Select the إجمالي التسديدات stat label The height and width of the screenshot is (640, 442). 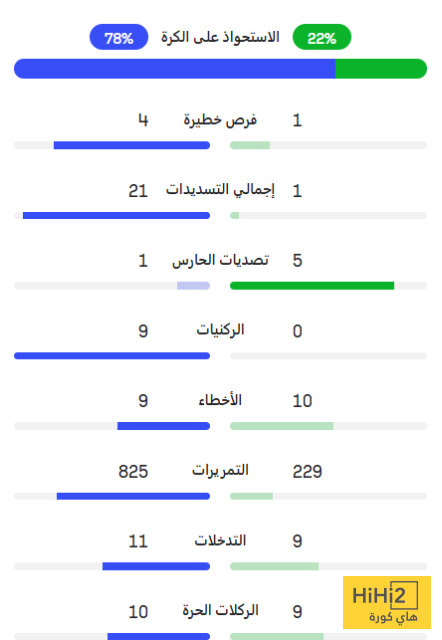pos(220,190)
